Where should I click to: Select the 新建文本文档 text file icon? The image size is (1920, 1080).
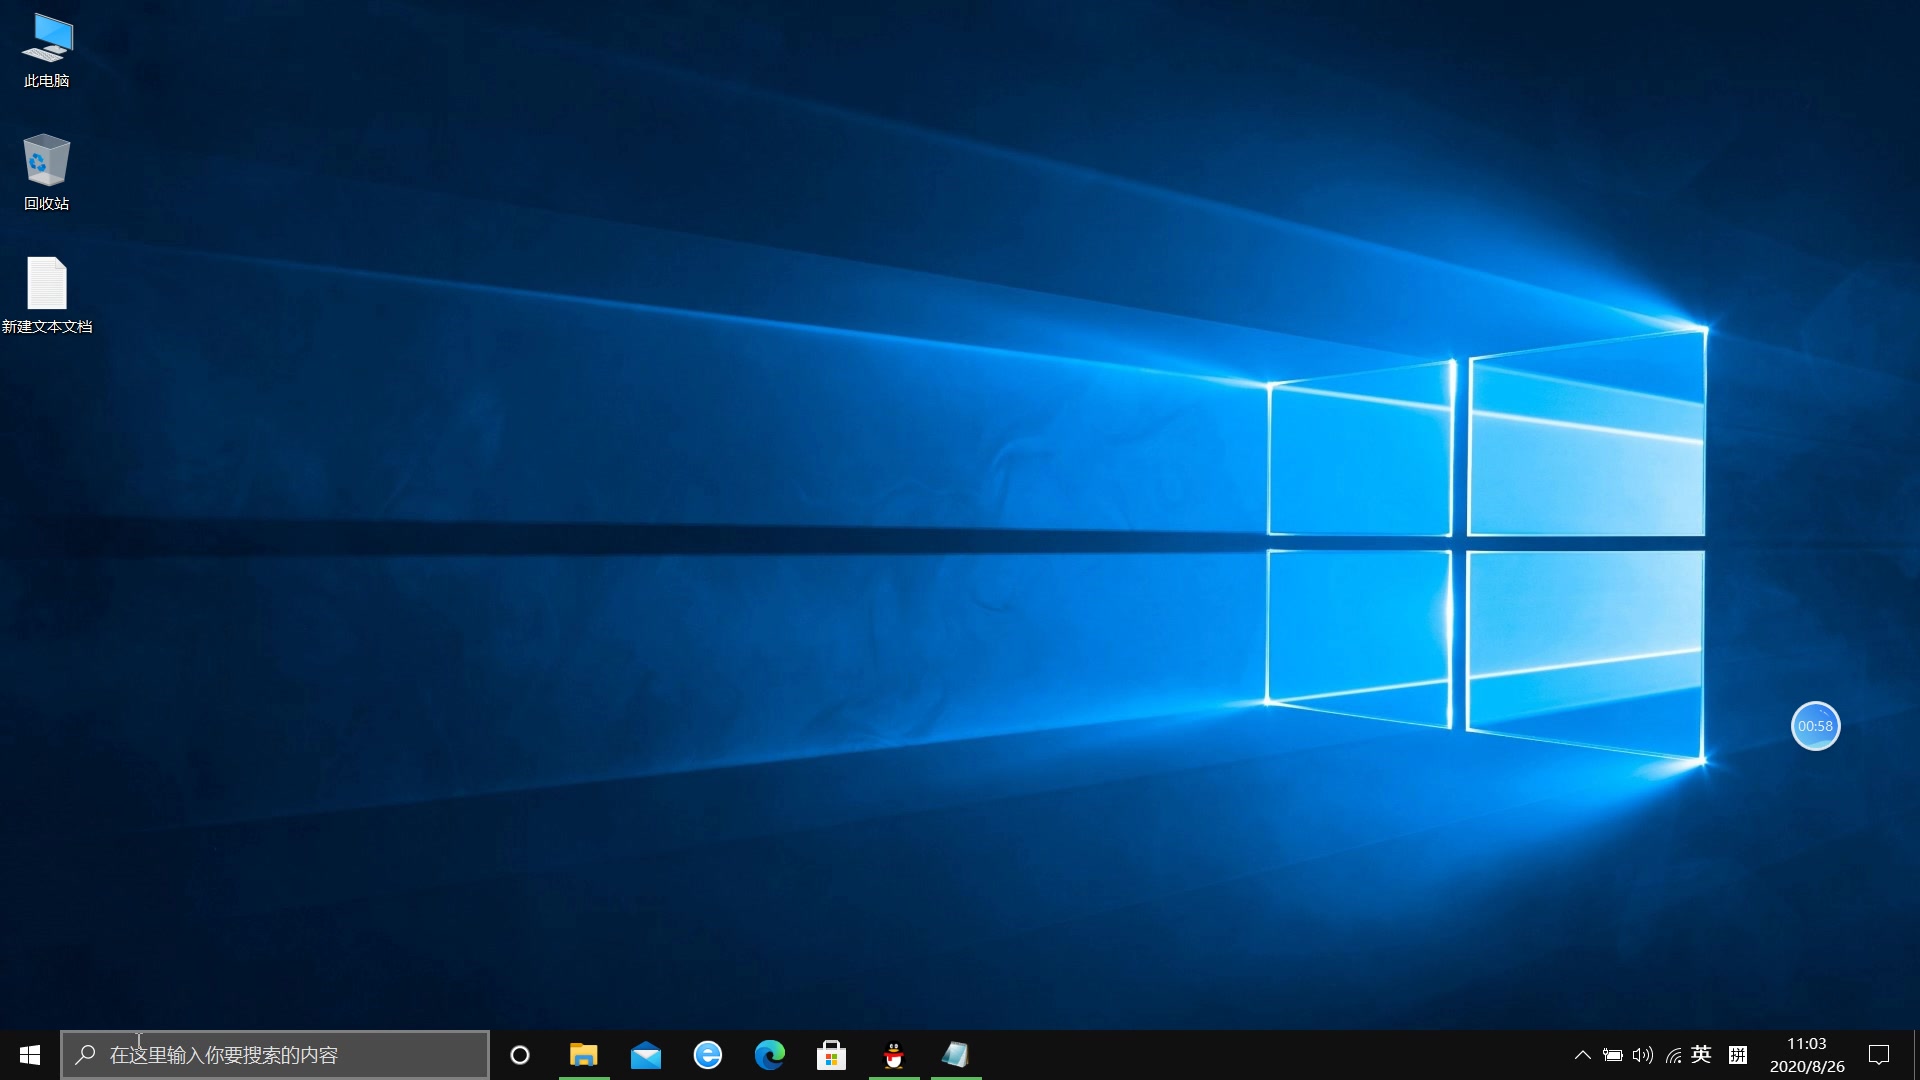click(x=47, y=296)
